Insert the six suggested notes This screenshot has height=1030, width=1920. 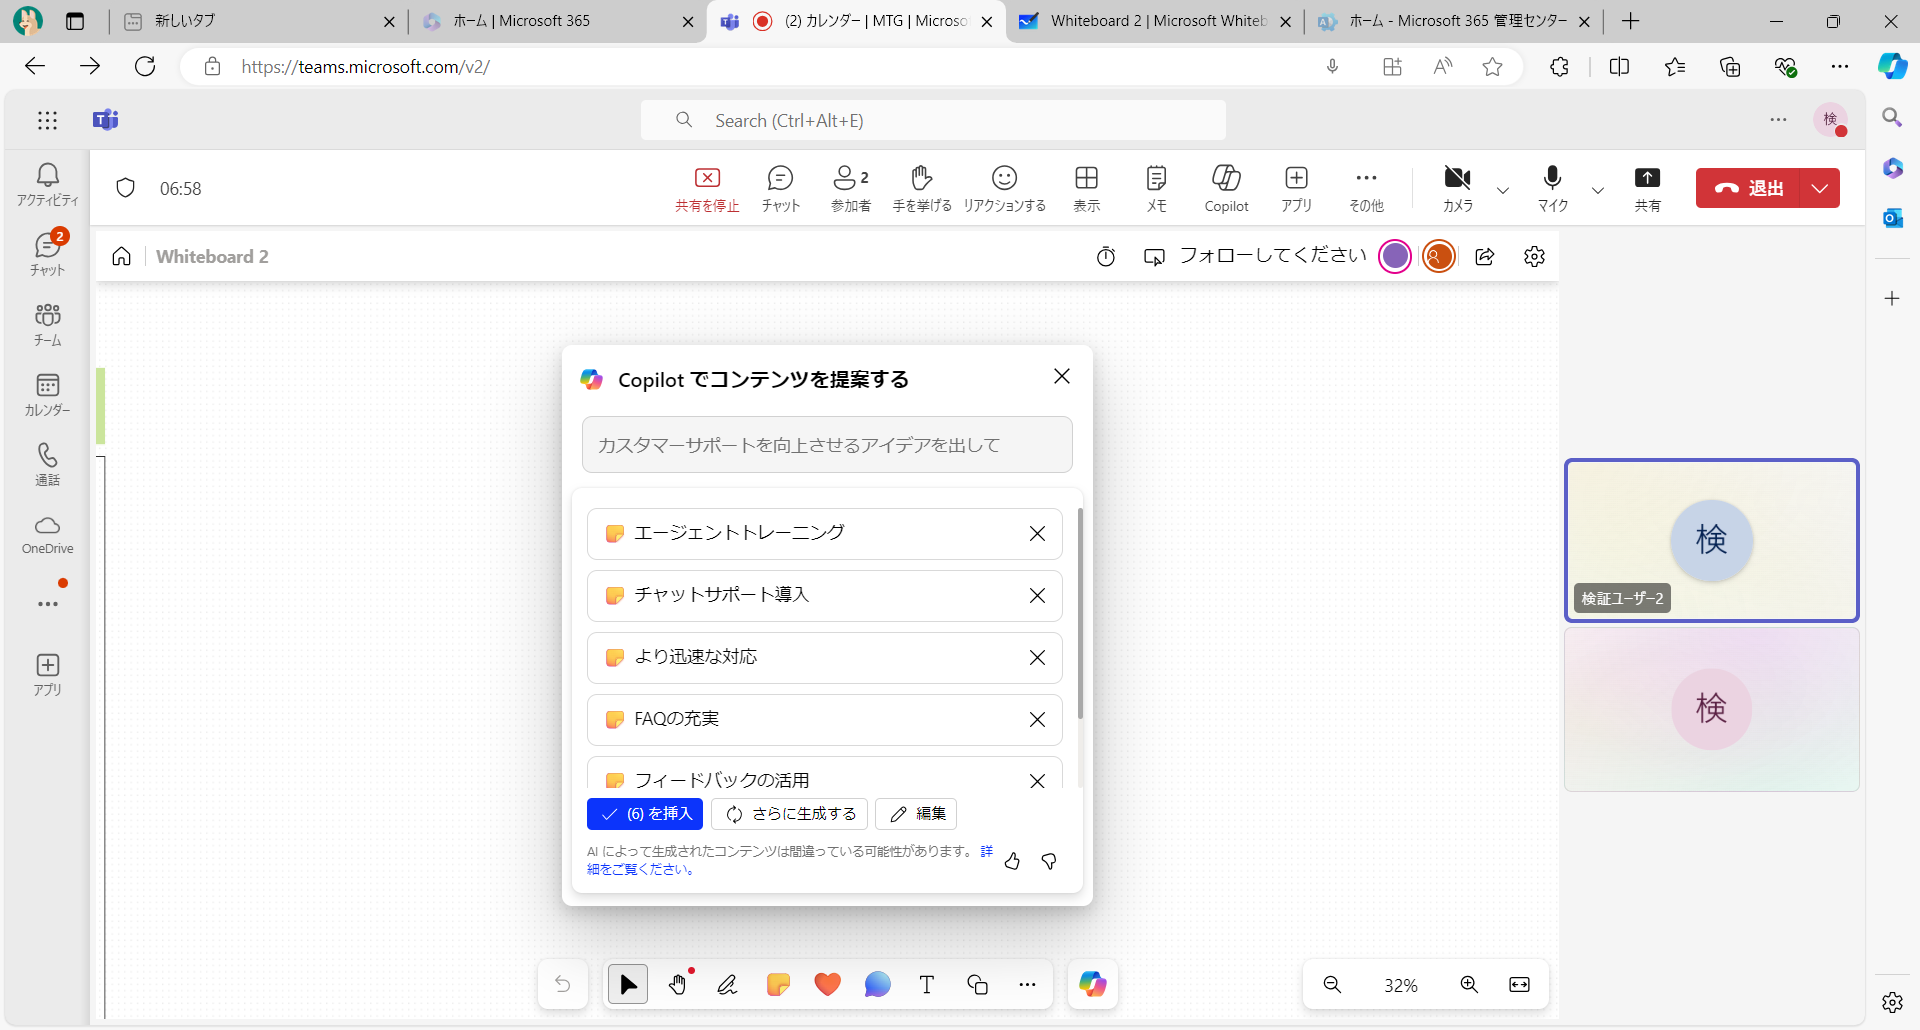[x=645, y=814]
